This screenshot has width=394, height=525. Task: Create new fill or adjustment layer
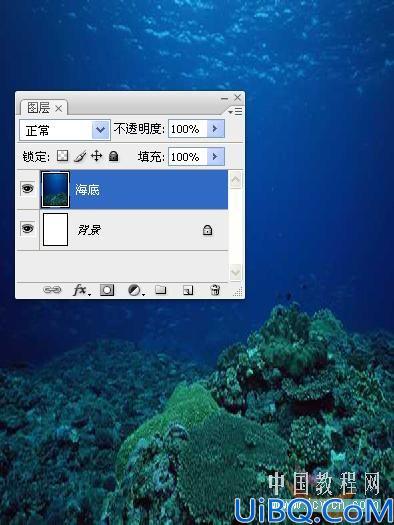pyautogui.click(x=135, y=290)
